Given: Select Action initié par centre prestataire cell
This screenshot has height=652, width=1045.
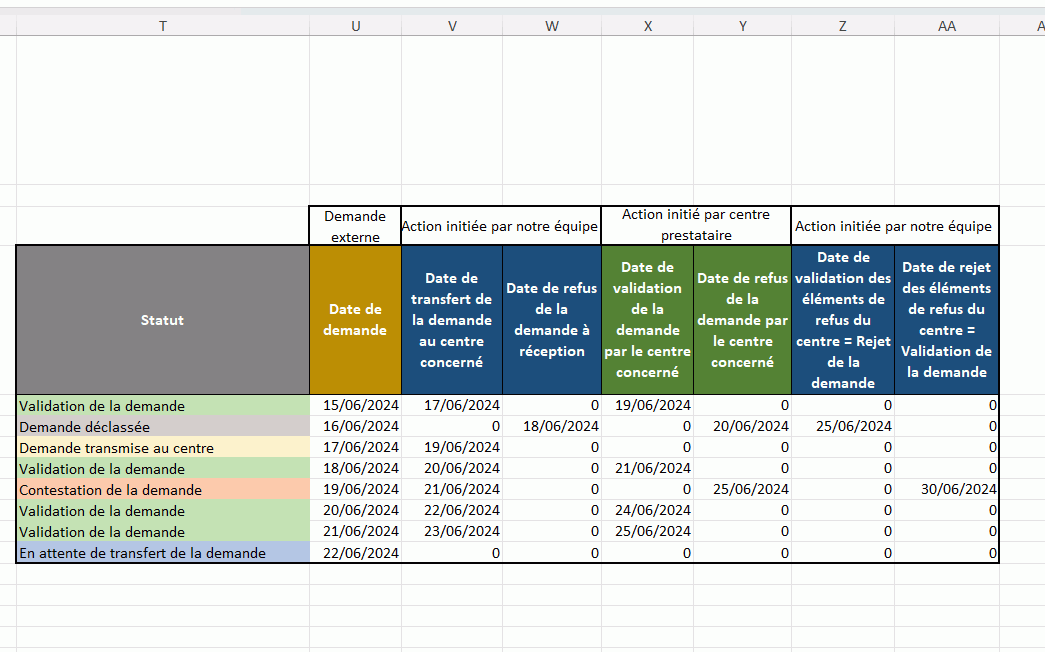Looking at the screenshot, I should 695,226.
